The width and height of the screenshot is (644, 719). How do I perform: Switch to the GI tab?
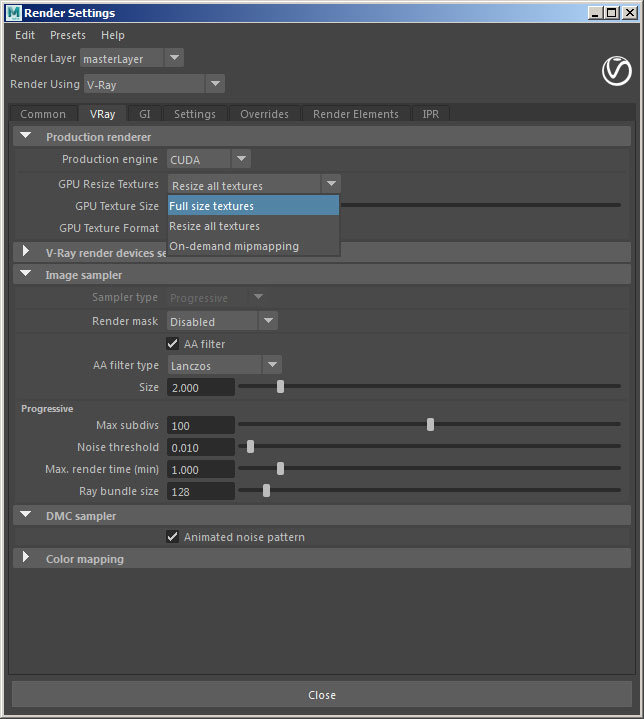(x=144, y=114)
